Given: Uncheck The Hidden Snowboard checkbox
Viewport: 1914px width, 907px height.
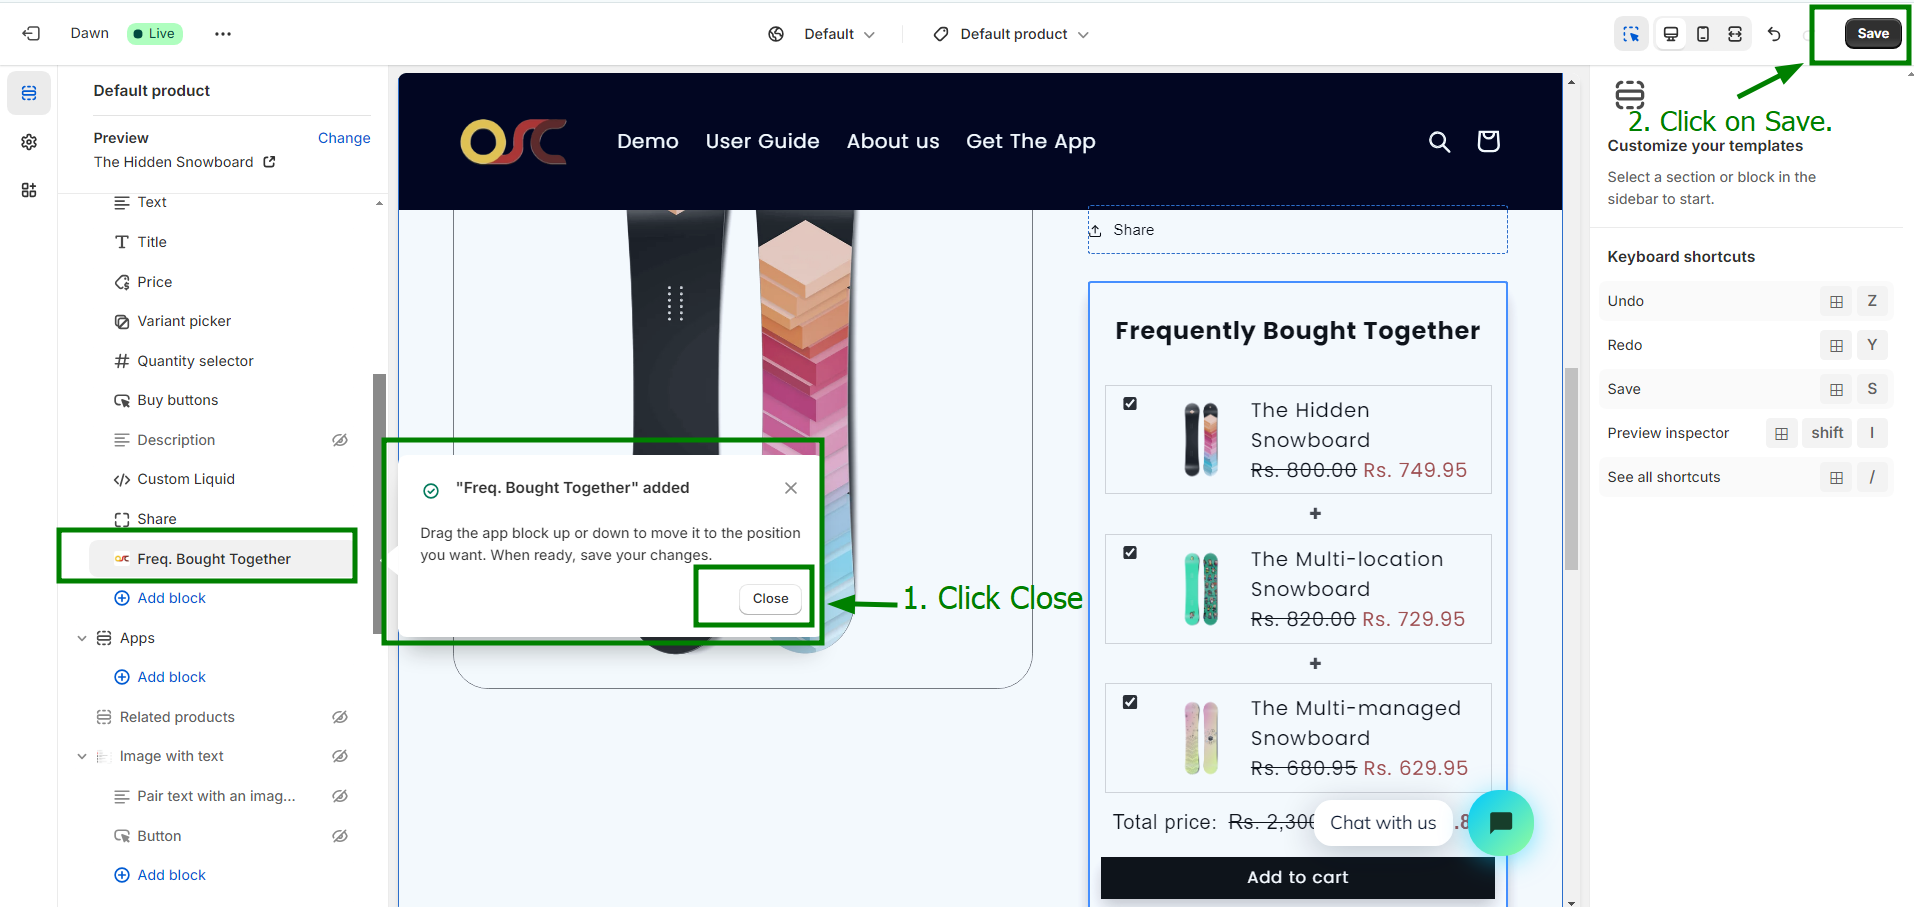Looking at the screenshot, I should coord(1130,404).
